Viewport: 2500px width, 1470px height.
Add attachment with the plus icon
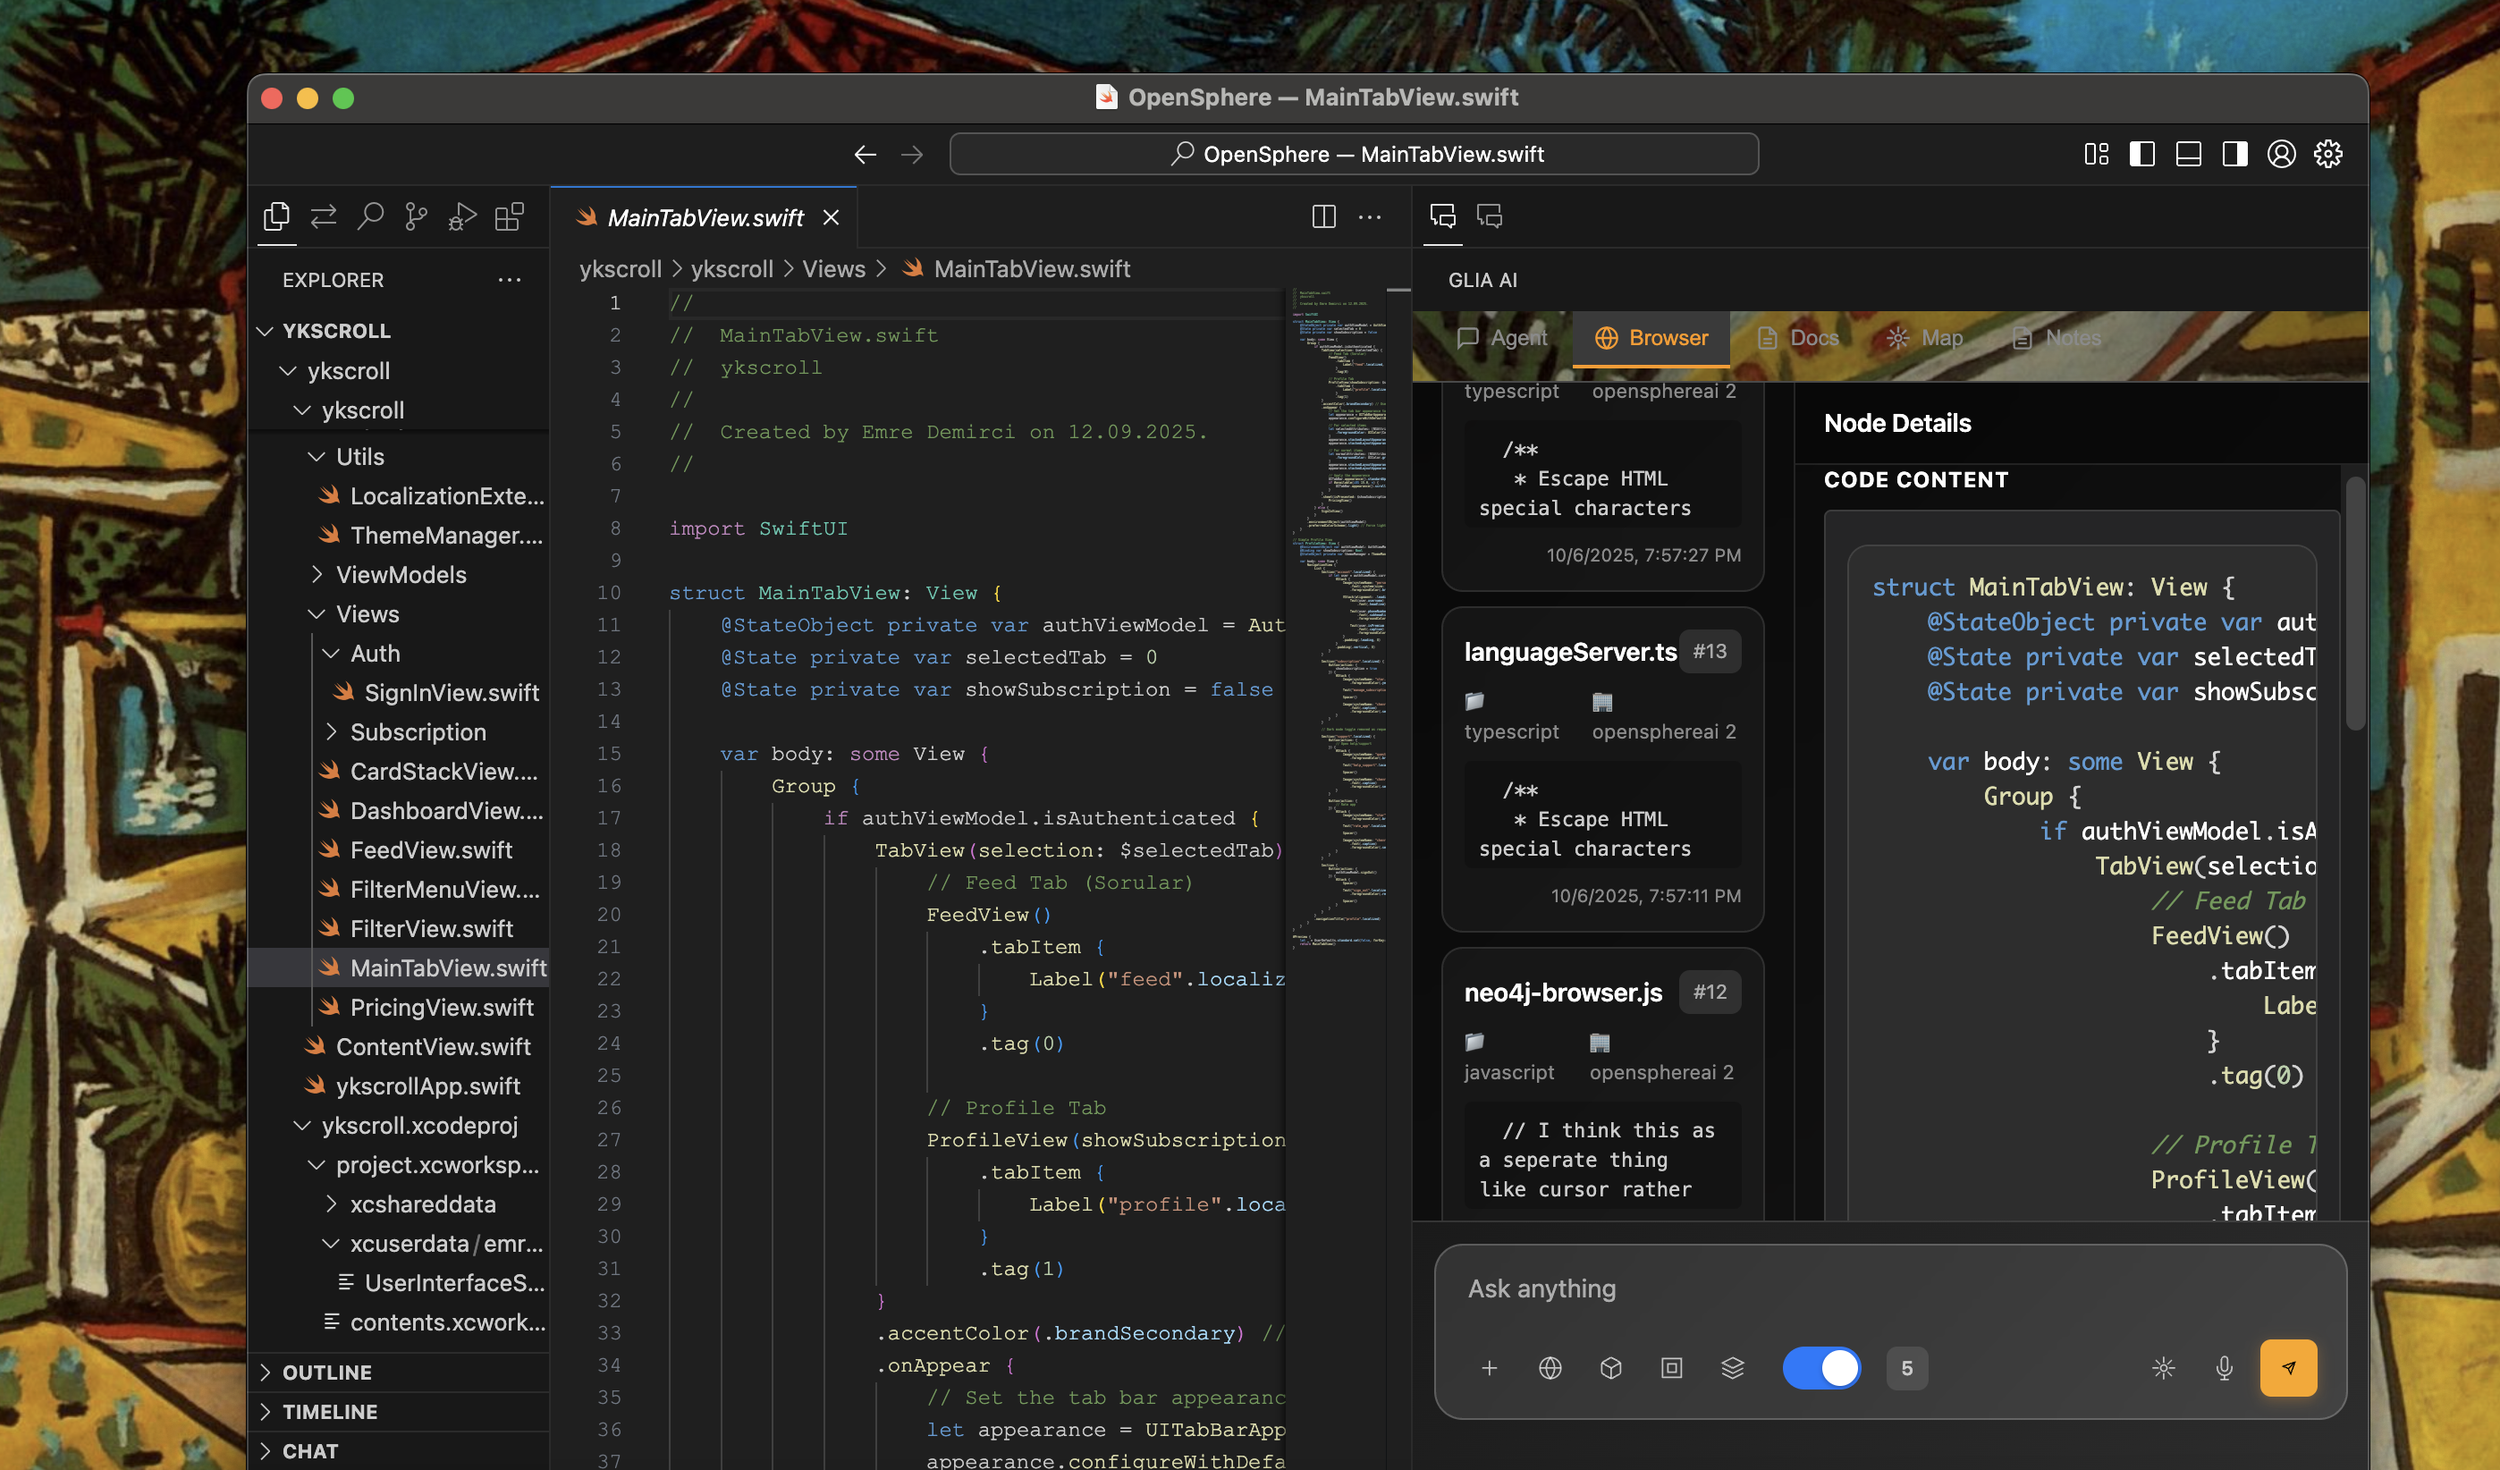1489,1367
